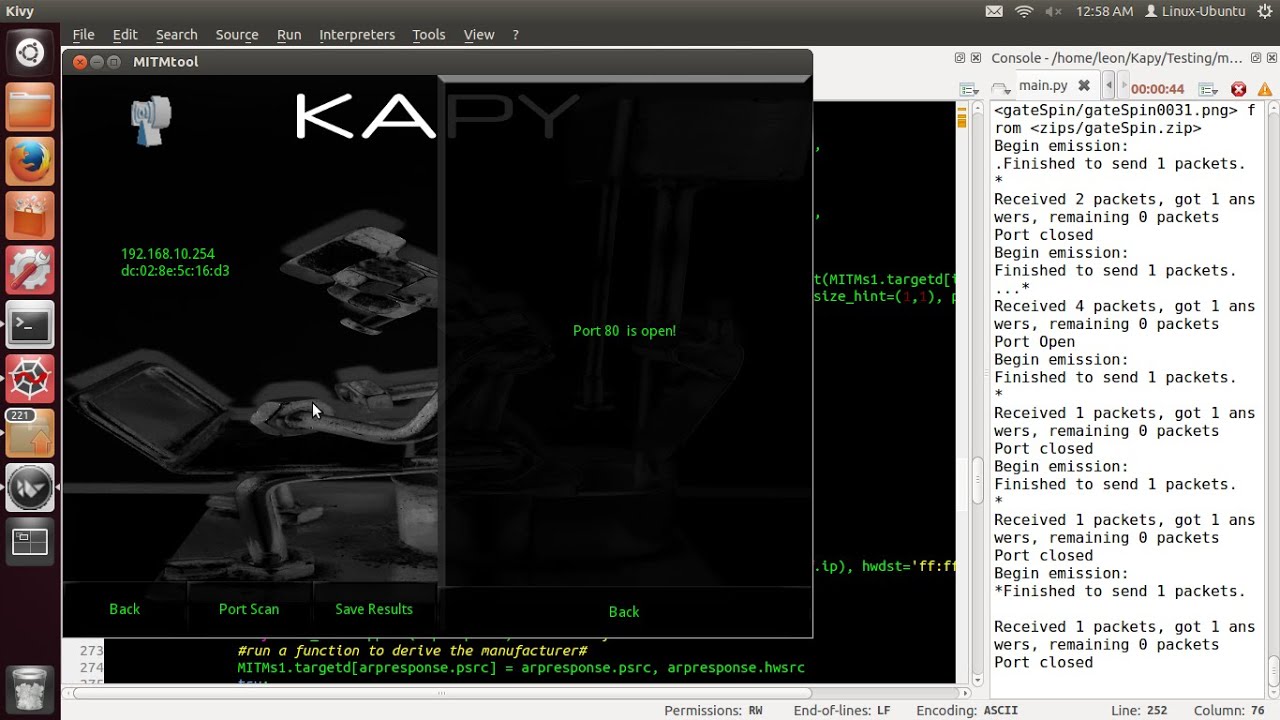Open the Workspace Switcher icon
Image resolution: width=1280 pixels, height=720 pixels.
30,543
